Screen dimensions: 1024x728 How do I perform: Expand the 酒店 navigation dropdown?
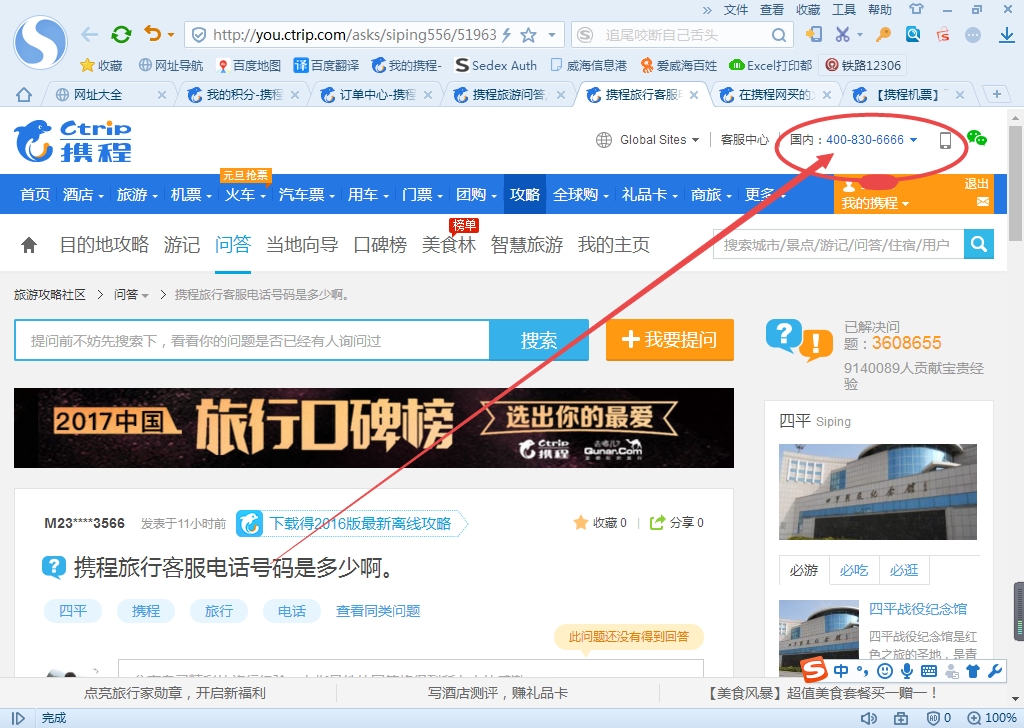(101, 195)
